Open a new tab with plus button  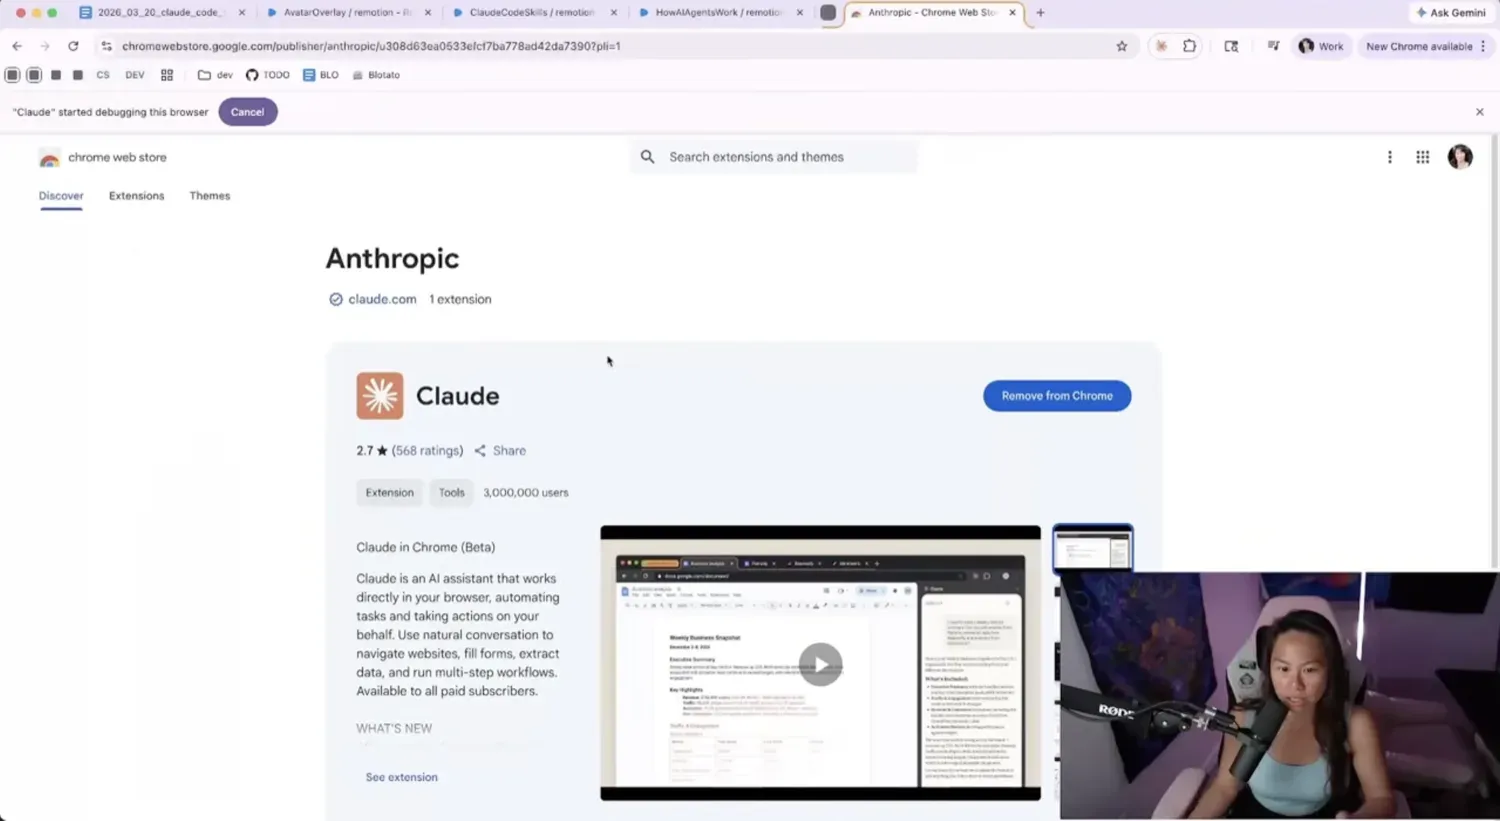tap(1040, 13)
